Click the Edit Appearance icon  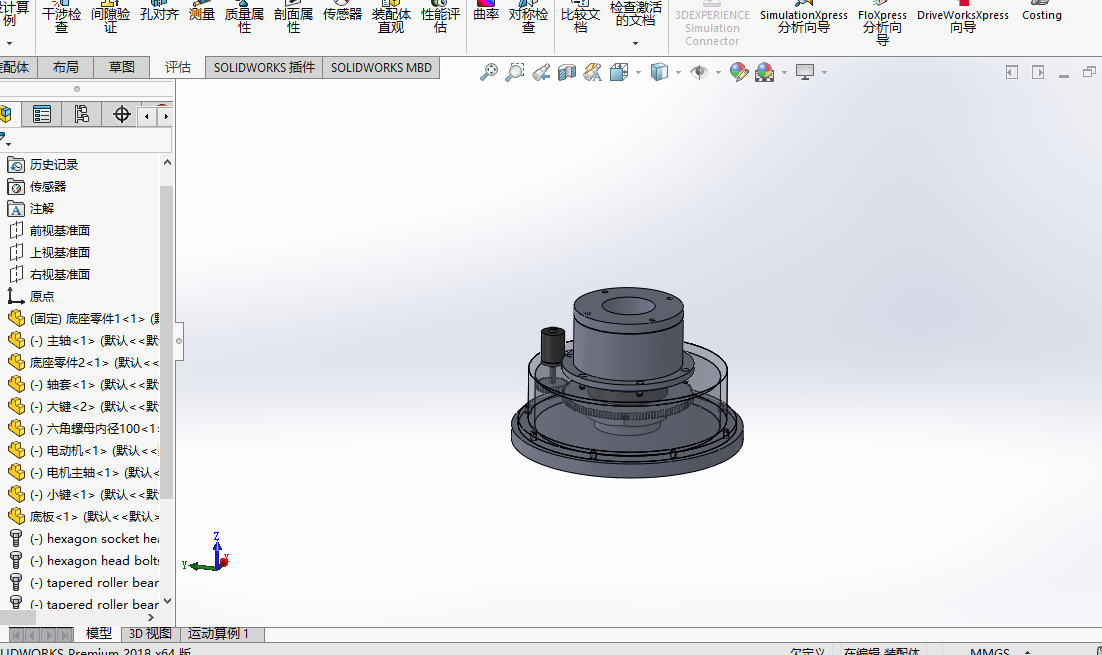click(x=739, y=72)
